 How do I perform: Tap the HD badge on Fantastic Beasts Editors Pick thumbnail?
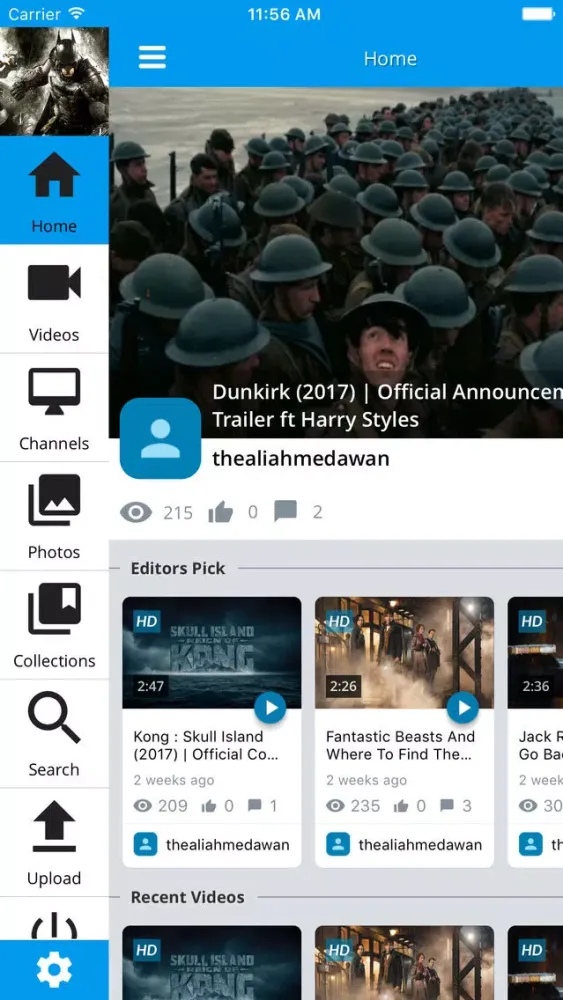[339, 622]
